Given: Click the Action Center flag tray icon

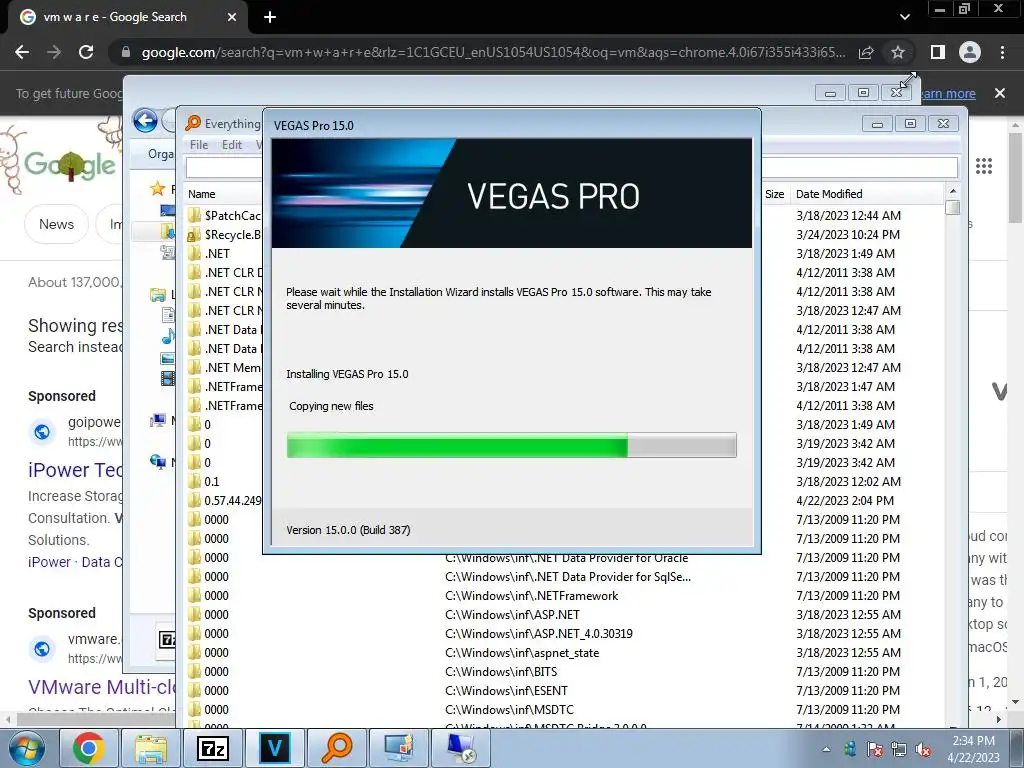Looking at the screenshot, I should [x=874, y=749].
